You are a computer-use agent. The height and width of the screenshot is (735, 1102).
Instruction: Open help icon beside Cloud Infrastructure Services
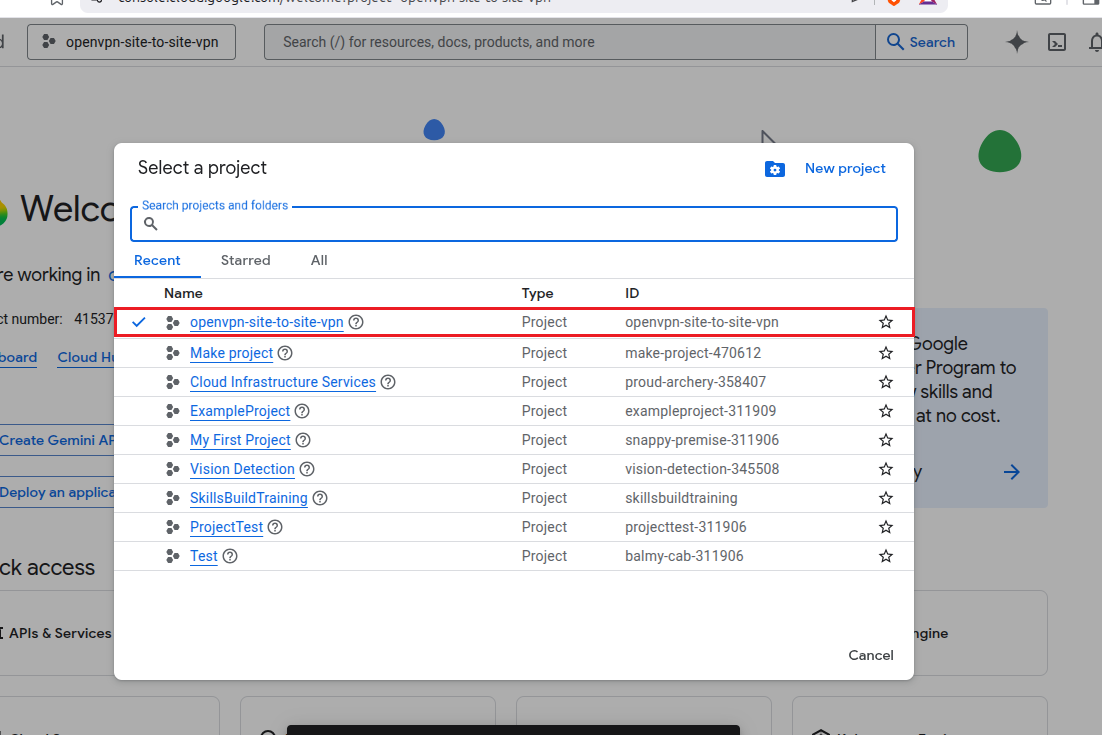(388, 382)
